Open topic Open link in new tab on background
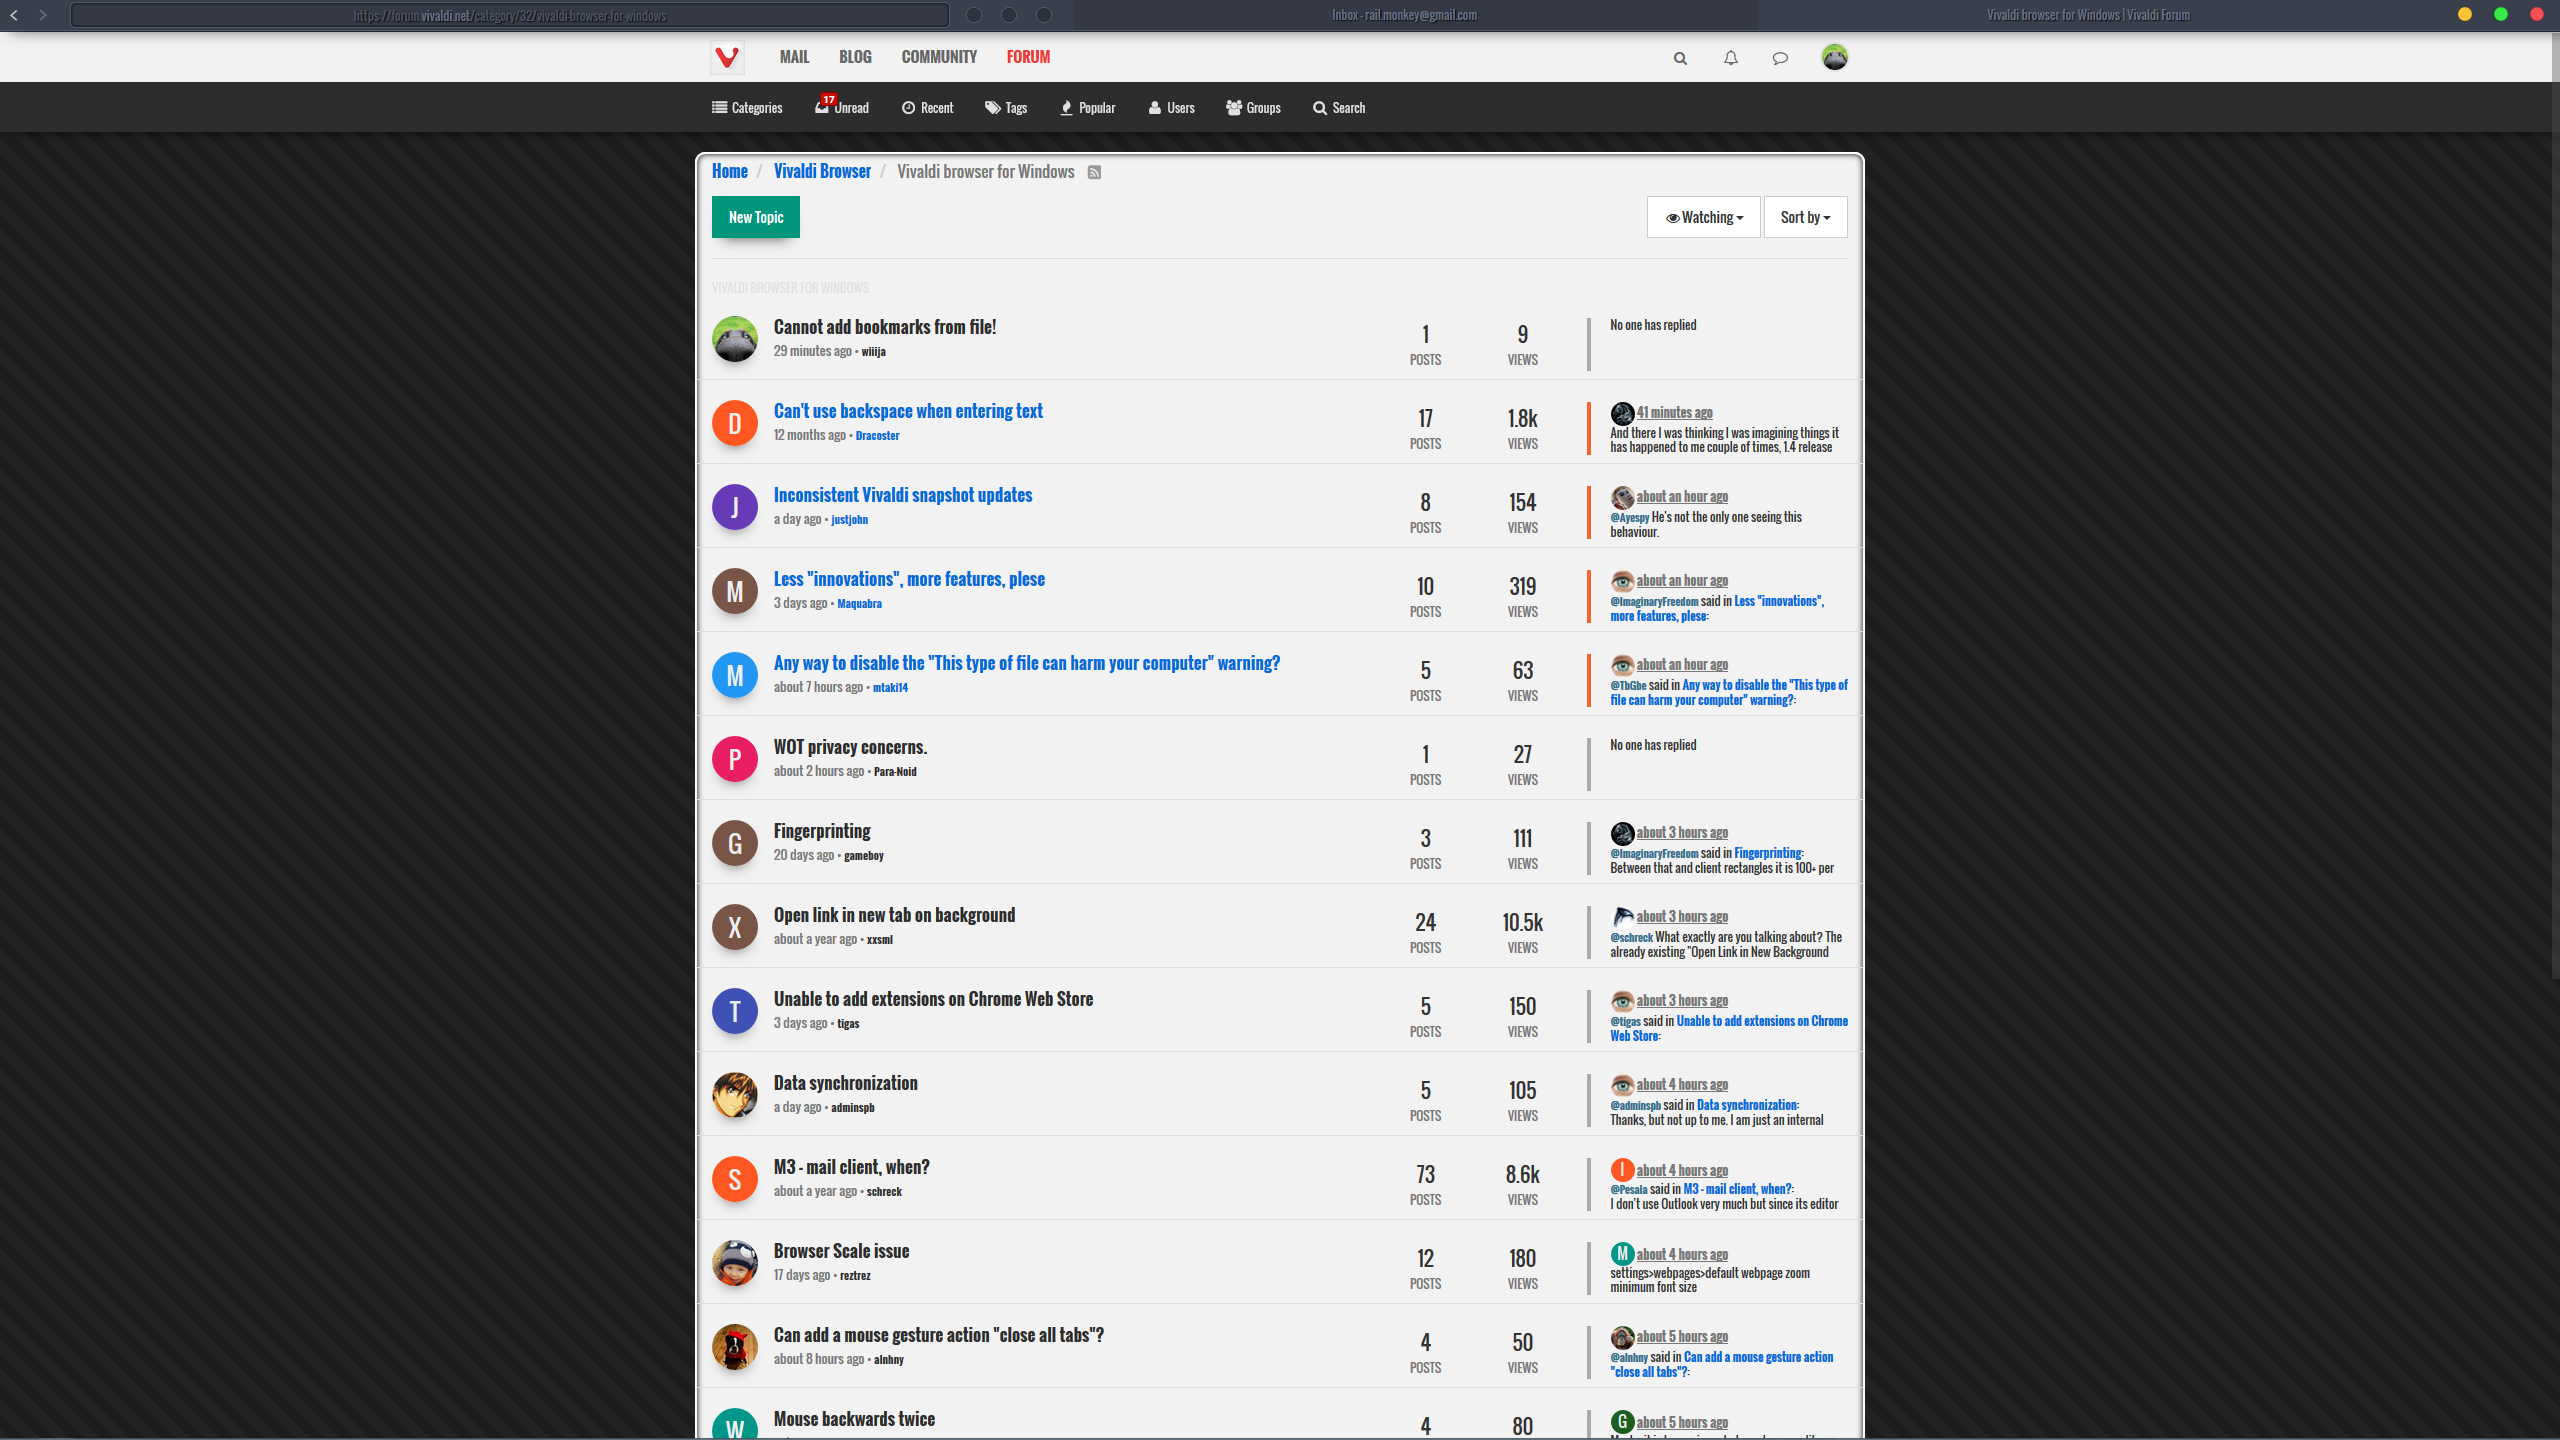 894,915
